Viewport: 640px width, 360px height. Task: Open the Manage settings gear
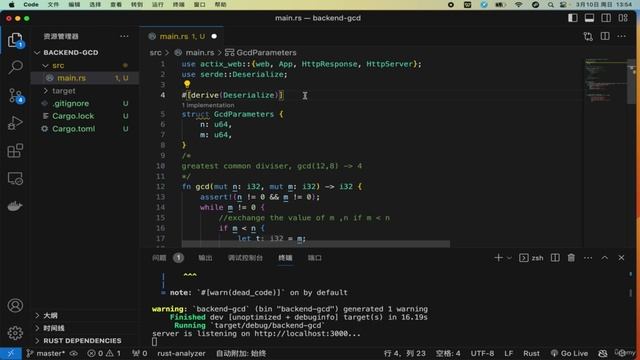(x=15, y=333)
